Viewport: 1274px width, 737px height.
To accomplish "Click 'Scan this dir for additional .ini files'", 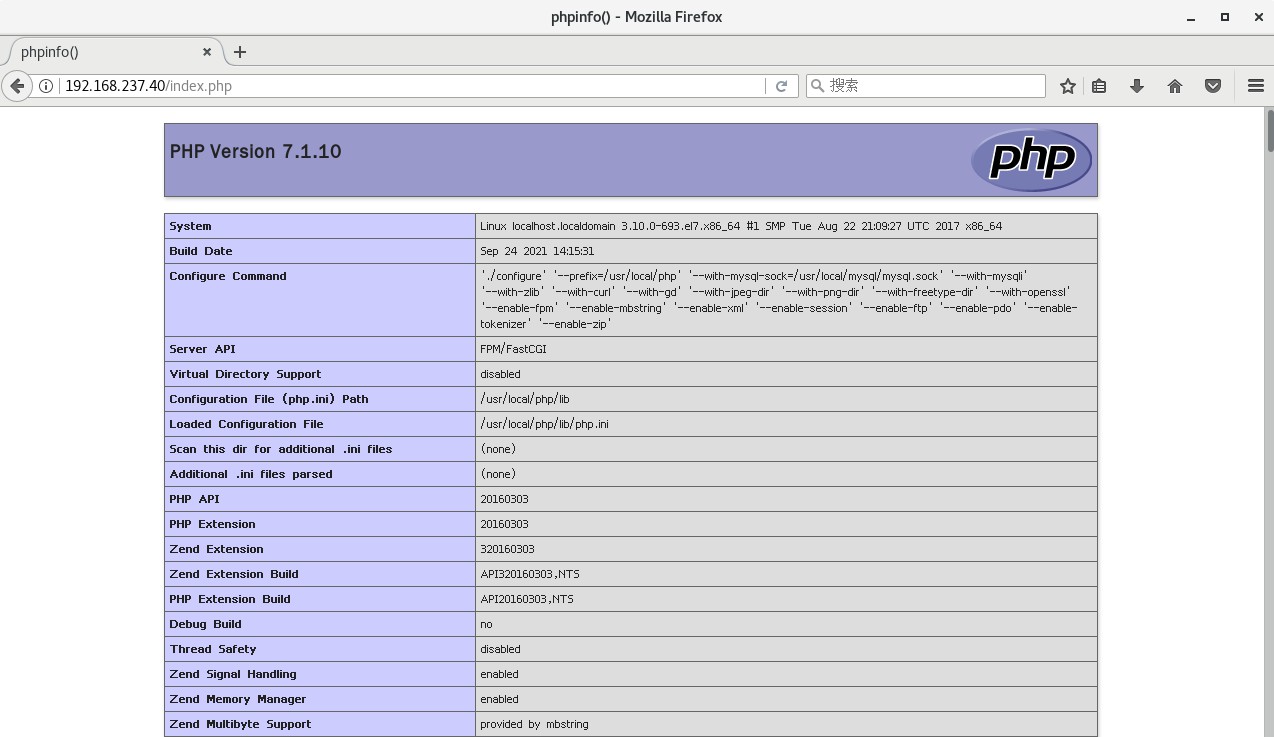I will tap(281, 449).
